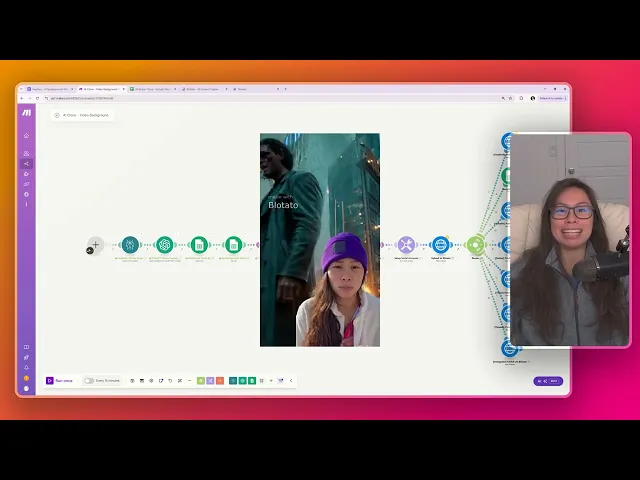Open the help book icon in sidebar
Image resolution: width=640 pixels, height=480 pixels.
point(27,347)
